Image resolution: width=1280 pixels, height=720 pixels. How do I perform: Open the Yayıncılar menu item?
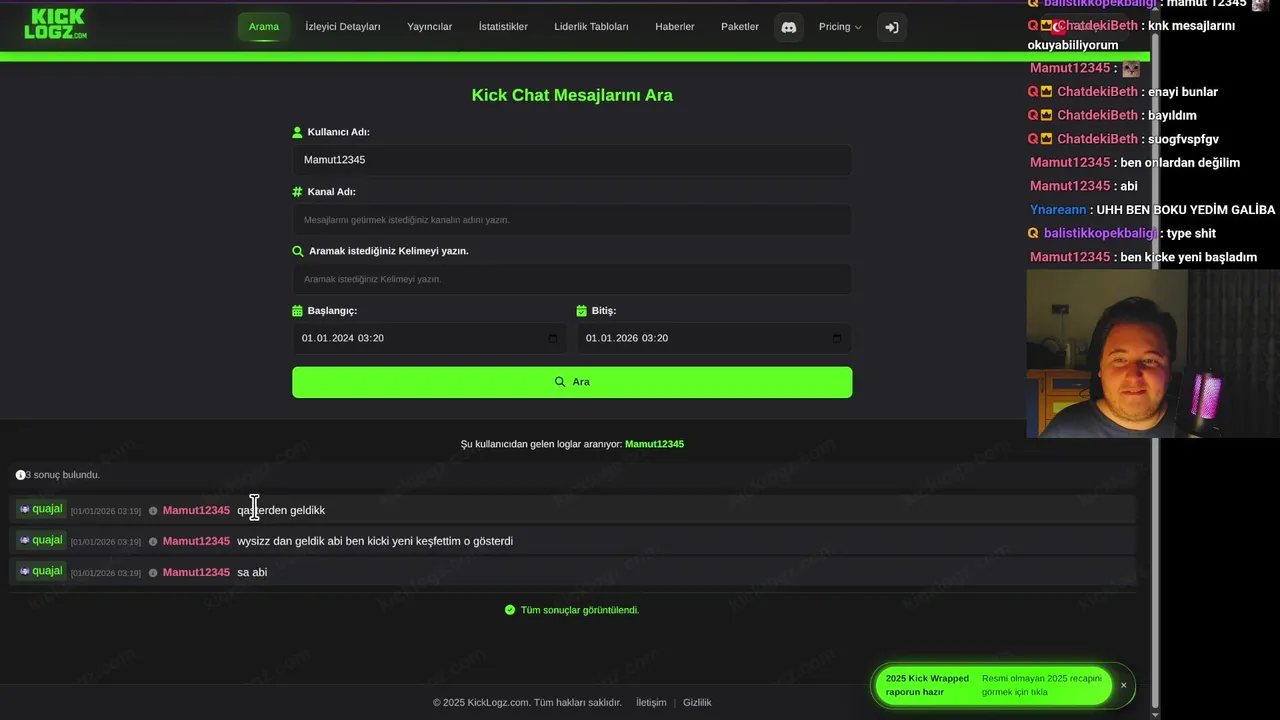pos(430,27)
